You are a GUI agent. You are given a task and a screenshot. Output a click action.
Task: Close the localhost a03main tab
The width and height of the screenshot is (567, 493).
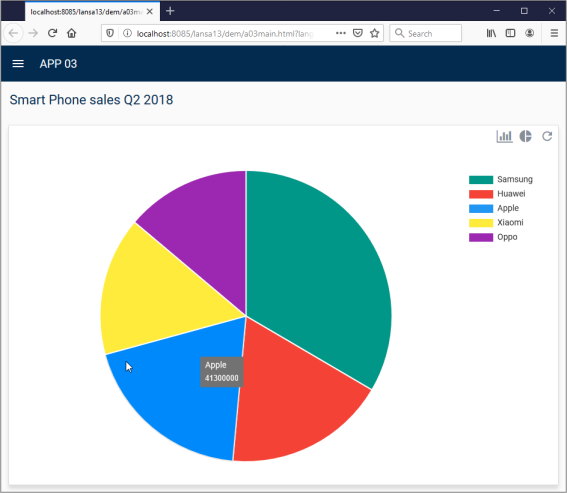(150, 12)
